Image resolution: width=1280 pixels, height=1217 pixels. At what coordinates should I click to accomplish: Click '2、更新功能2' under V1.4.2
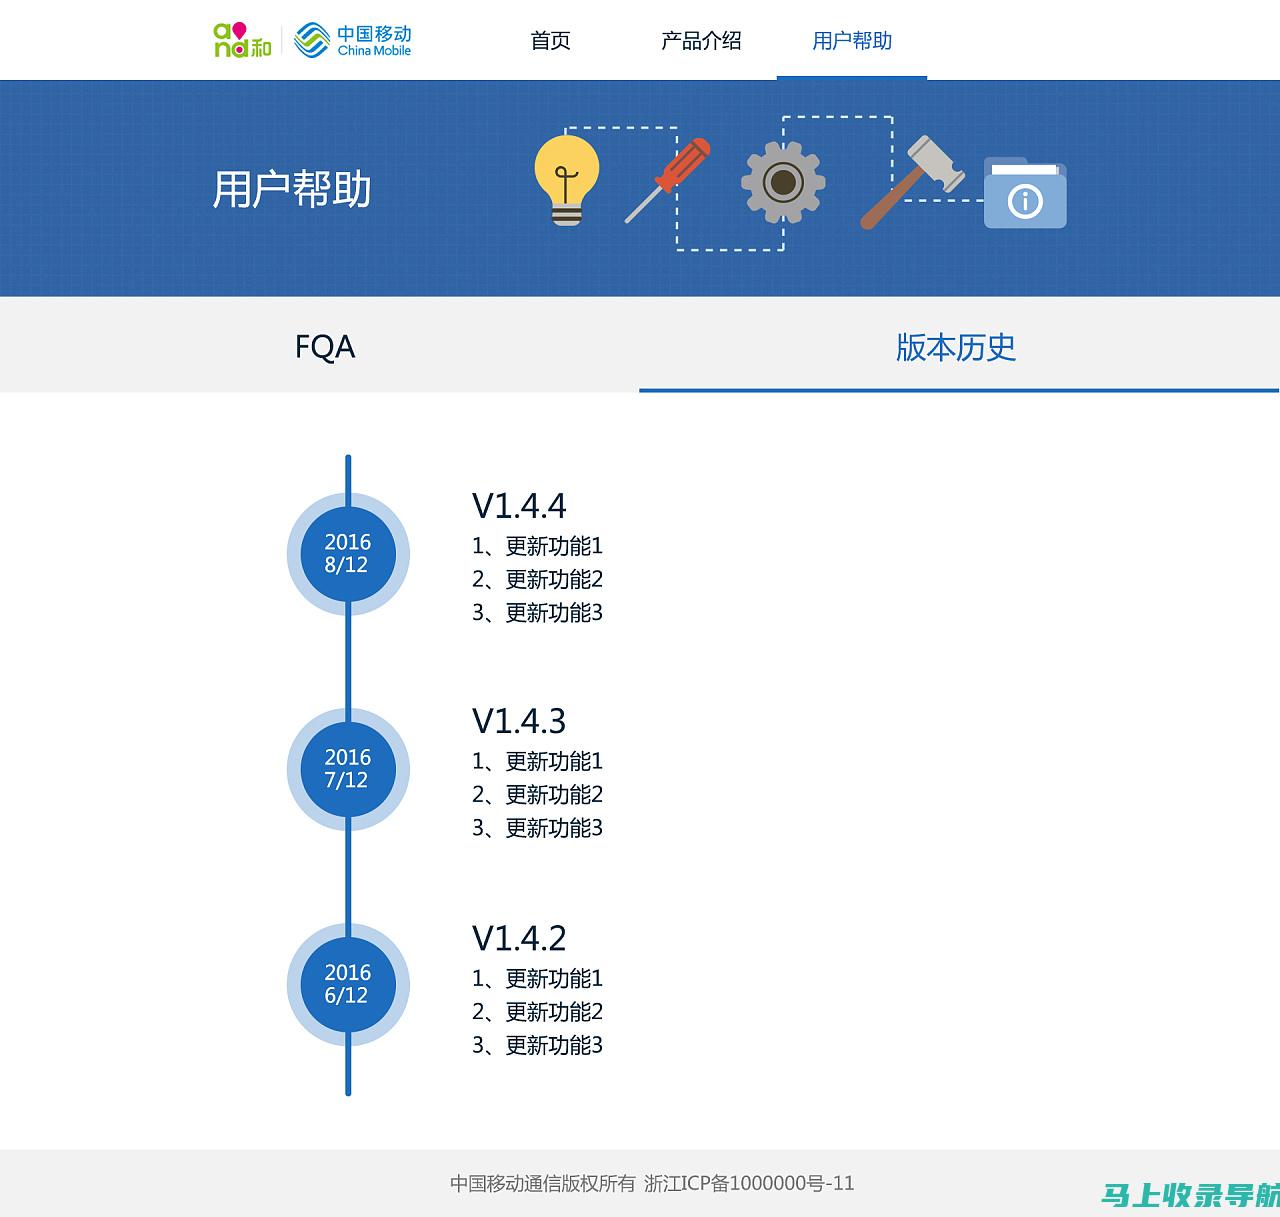pos(538,1011)
